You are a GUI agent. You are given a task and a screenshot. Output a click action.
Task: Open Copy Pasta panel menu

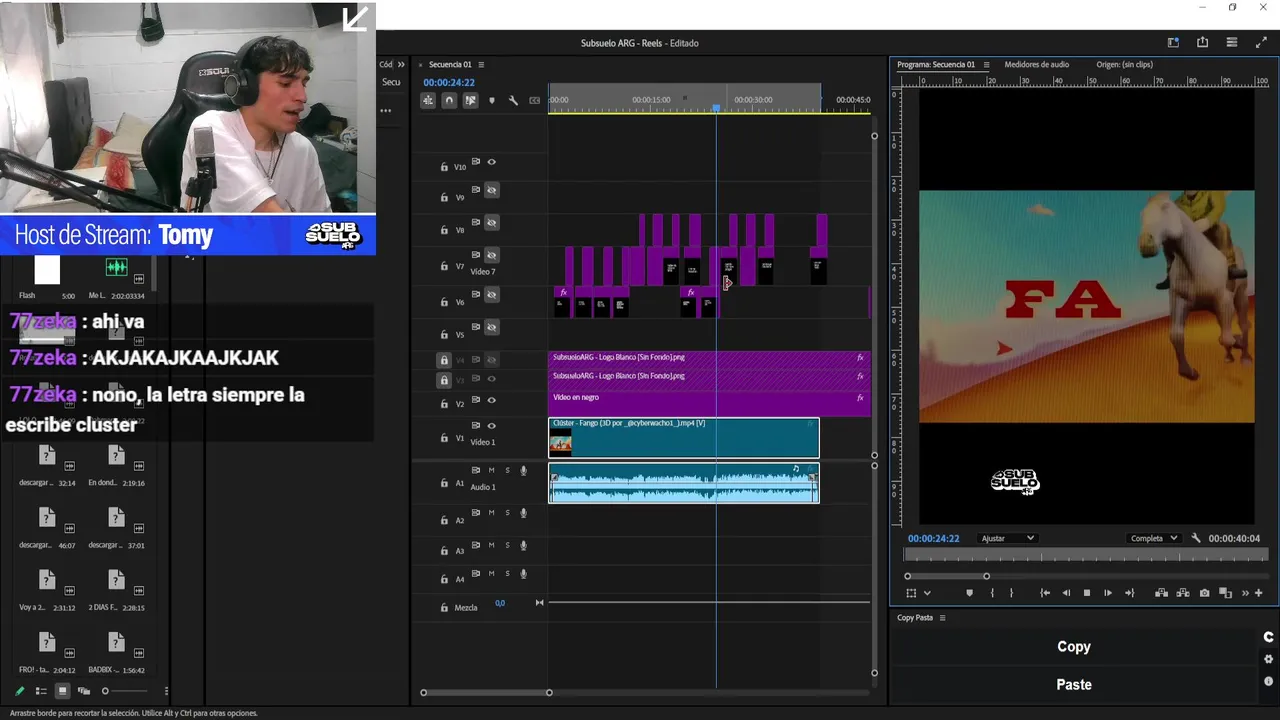tap(942, 618)
